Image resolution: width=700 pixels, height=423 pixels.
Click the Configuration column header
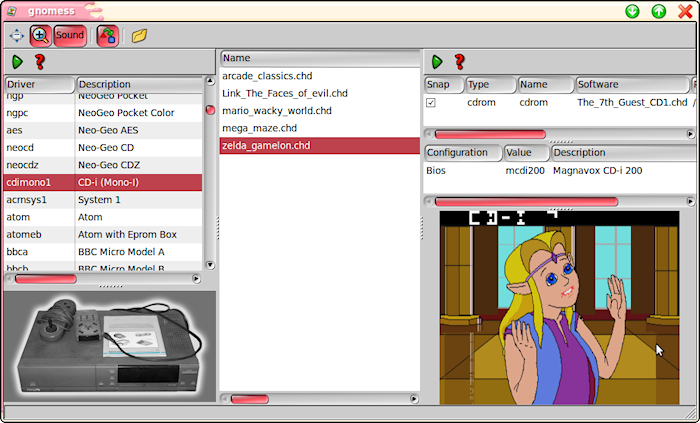pos(463,153)
